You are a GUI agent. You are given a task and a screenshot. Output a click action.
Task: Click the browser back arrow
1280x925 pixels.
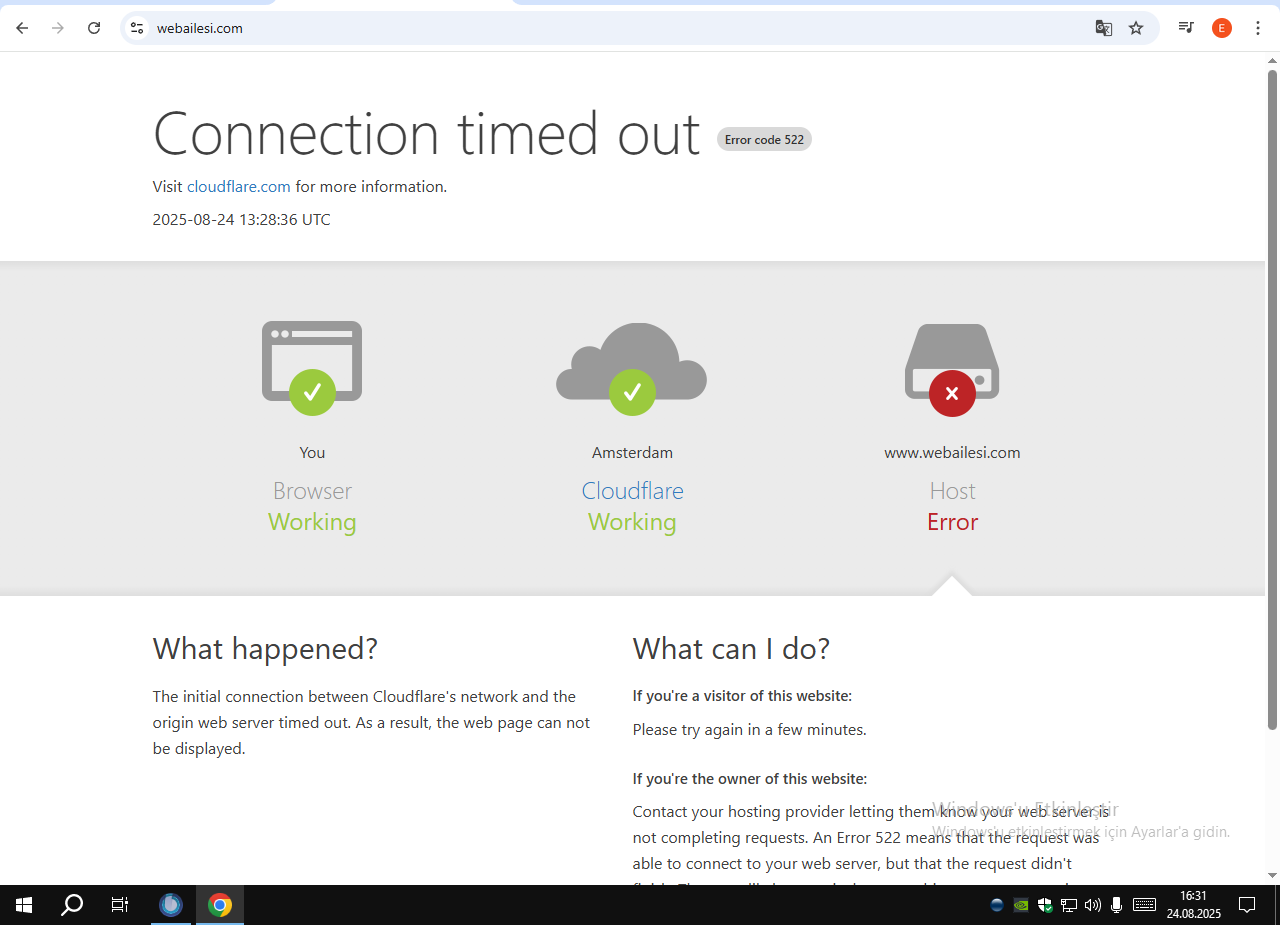[x=22, y=28]
